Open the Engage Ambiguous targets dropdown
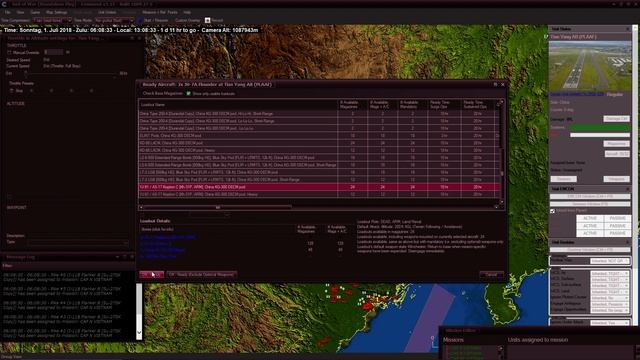640x360 pixels. 609,304
